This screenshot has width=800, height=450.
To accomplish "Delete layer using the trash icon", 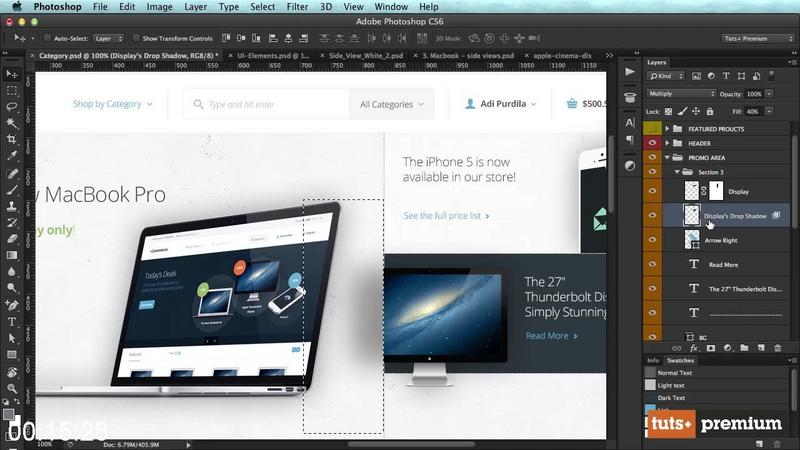I will [778, 348].
